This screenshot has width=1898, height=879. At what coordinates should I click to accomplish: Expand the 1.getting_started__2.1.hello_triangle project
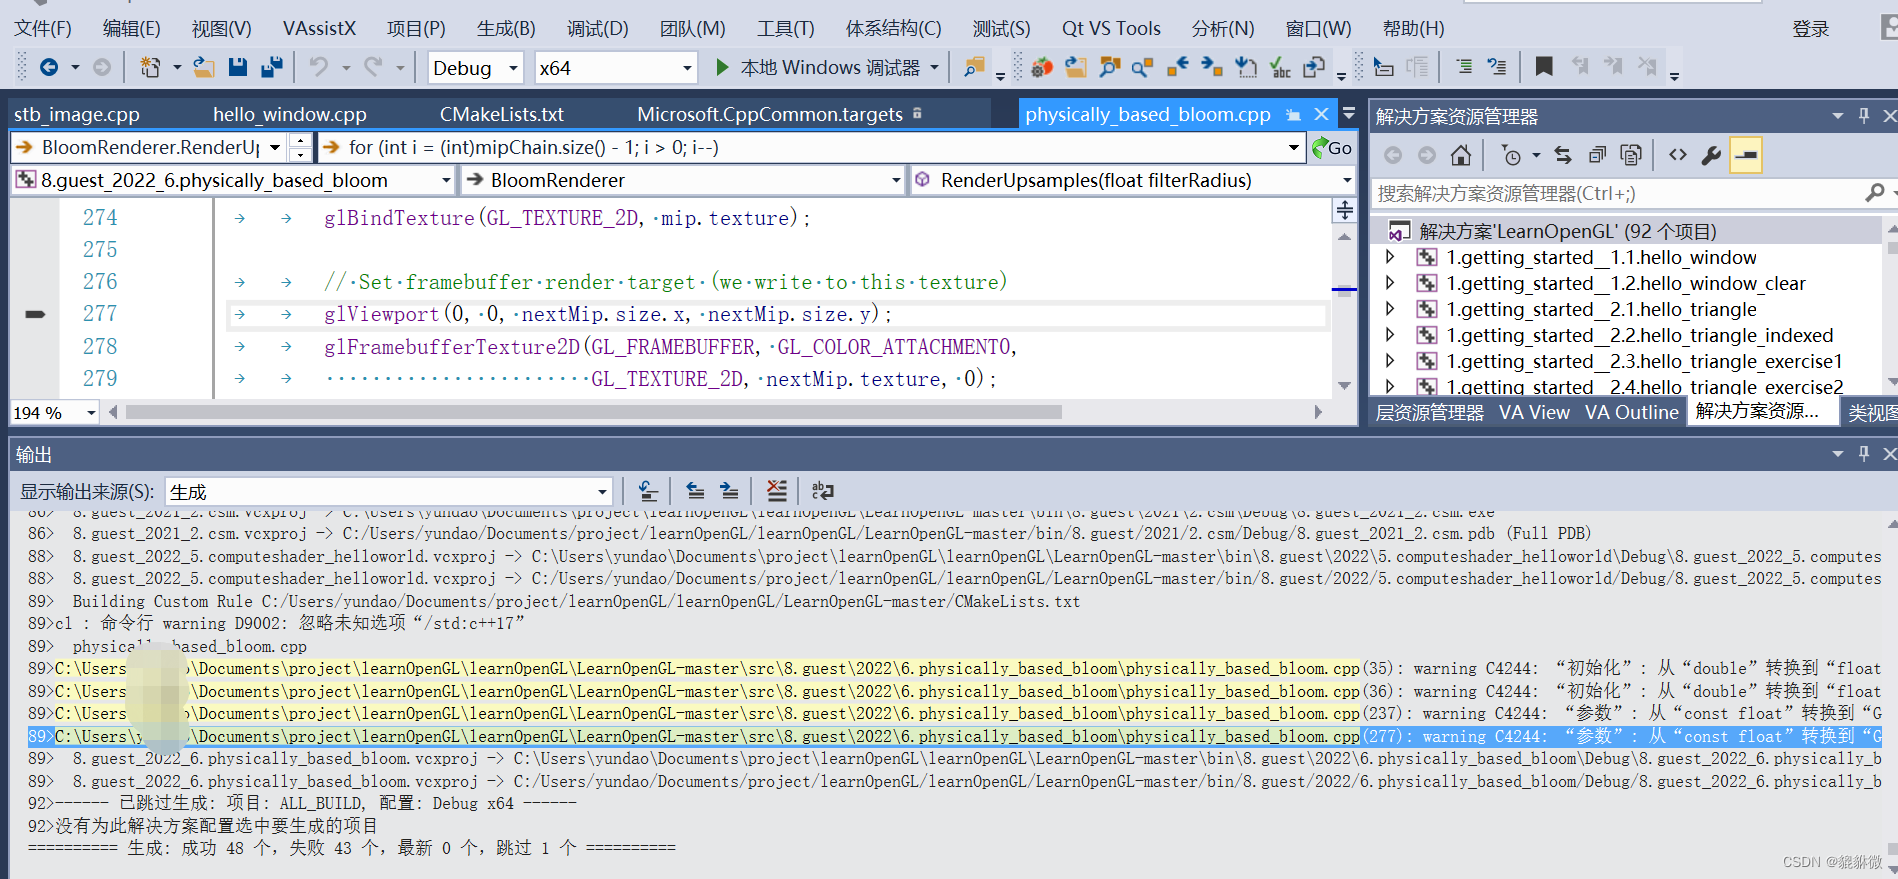click(x=1390, y=309)
